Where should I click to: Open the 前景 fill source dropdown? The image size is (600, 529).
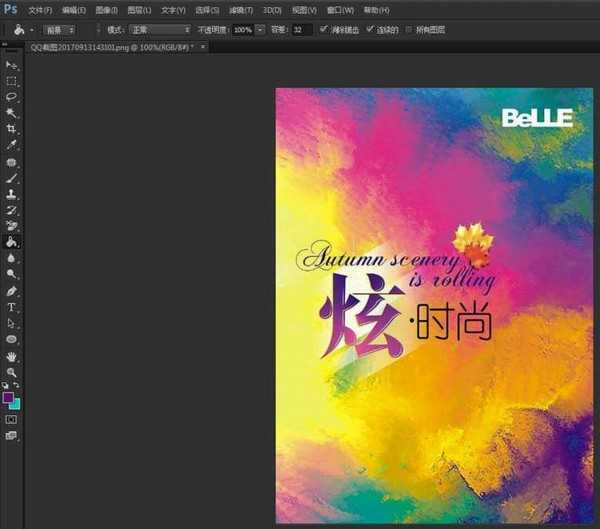click(x=59, y=30)
